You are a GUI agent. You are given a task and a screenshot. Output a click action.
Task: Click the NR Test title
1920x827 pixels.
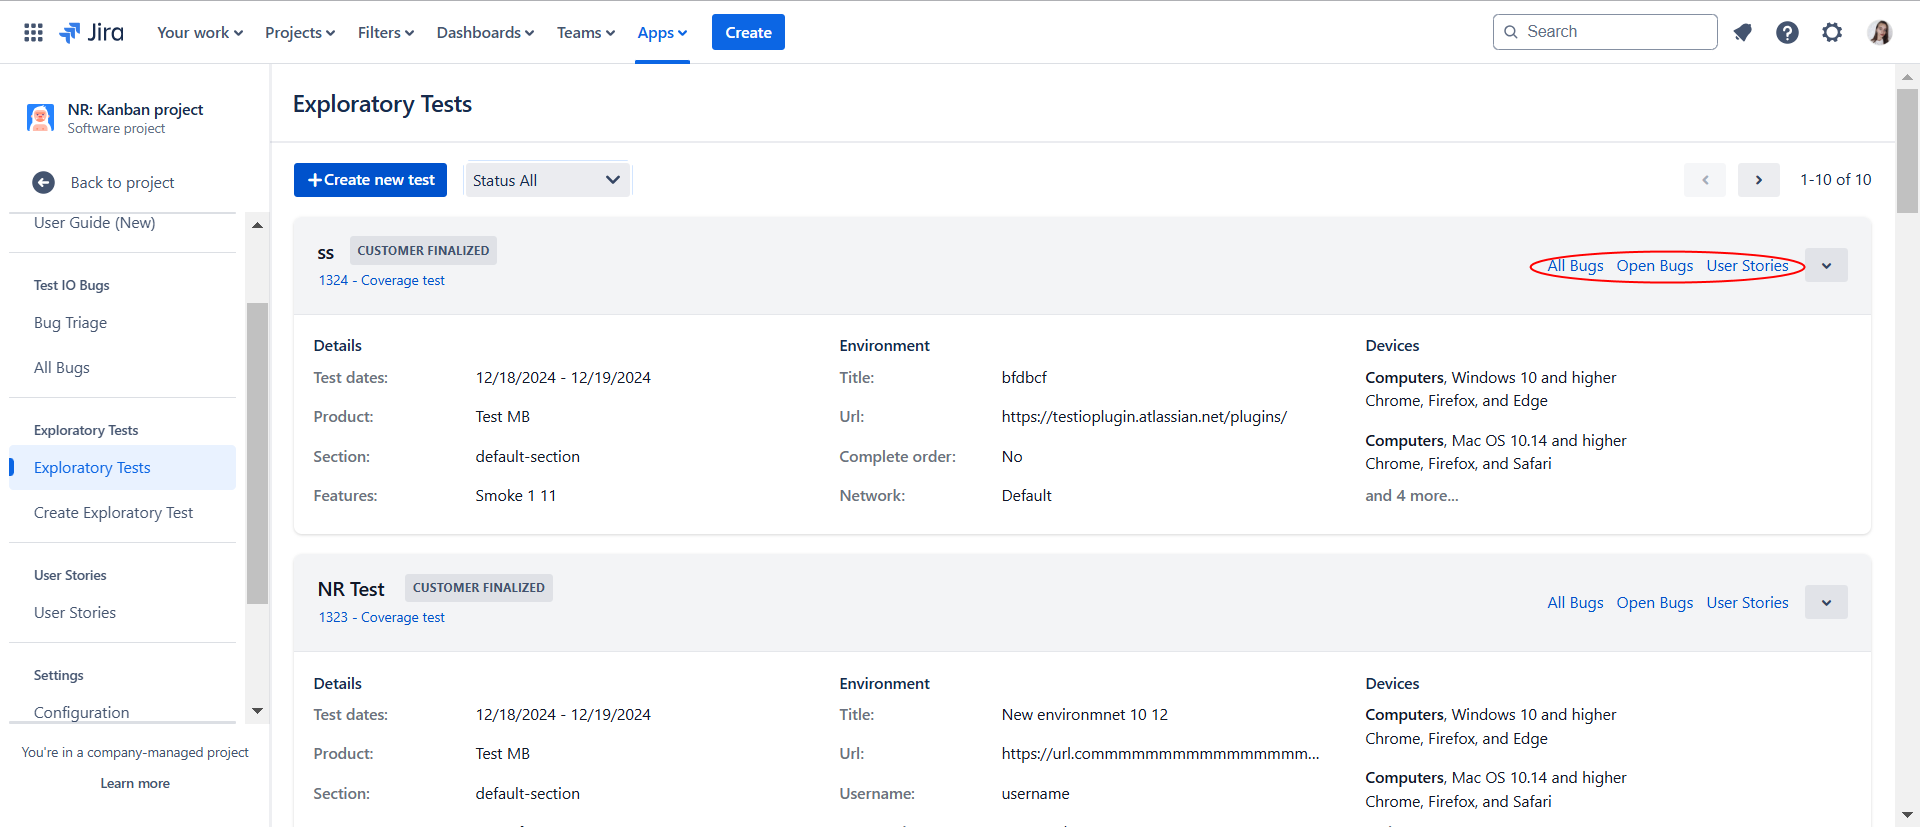click(x=351, y=590)
